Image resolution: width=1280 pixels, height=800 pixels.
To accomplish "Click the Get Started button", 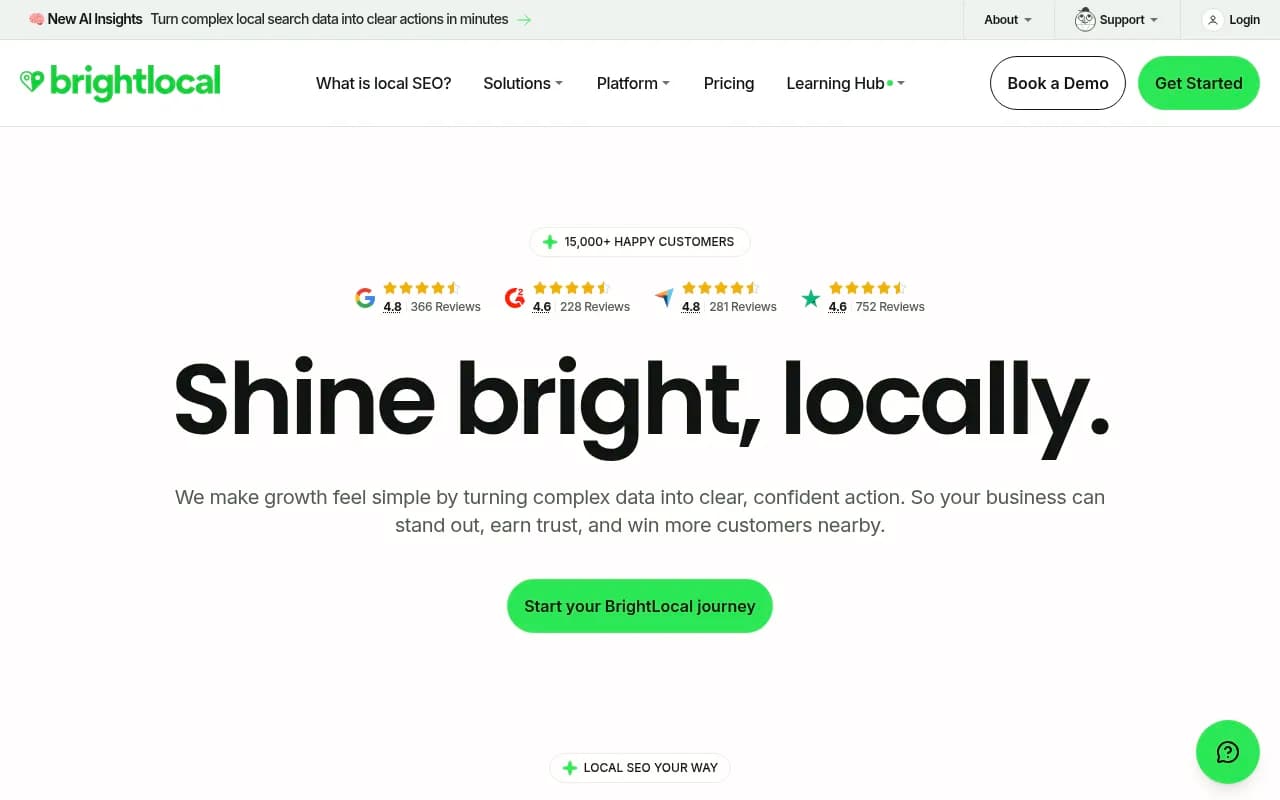I will (x=1198, y=84).
